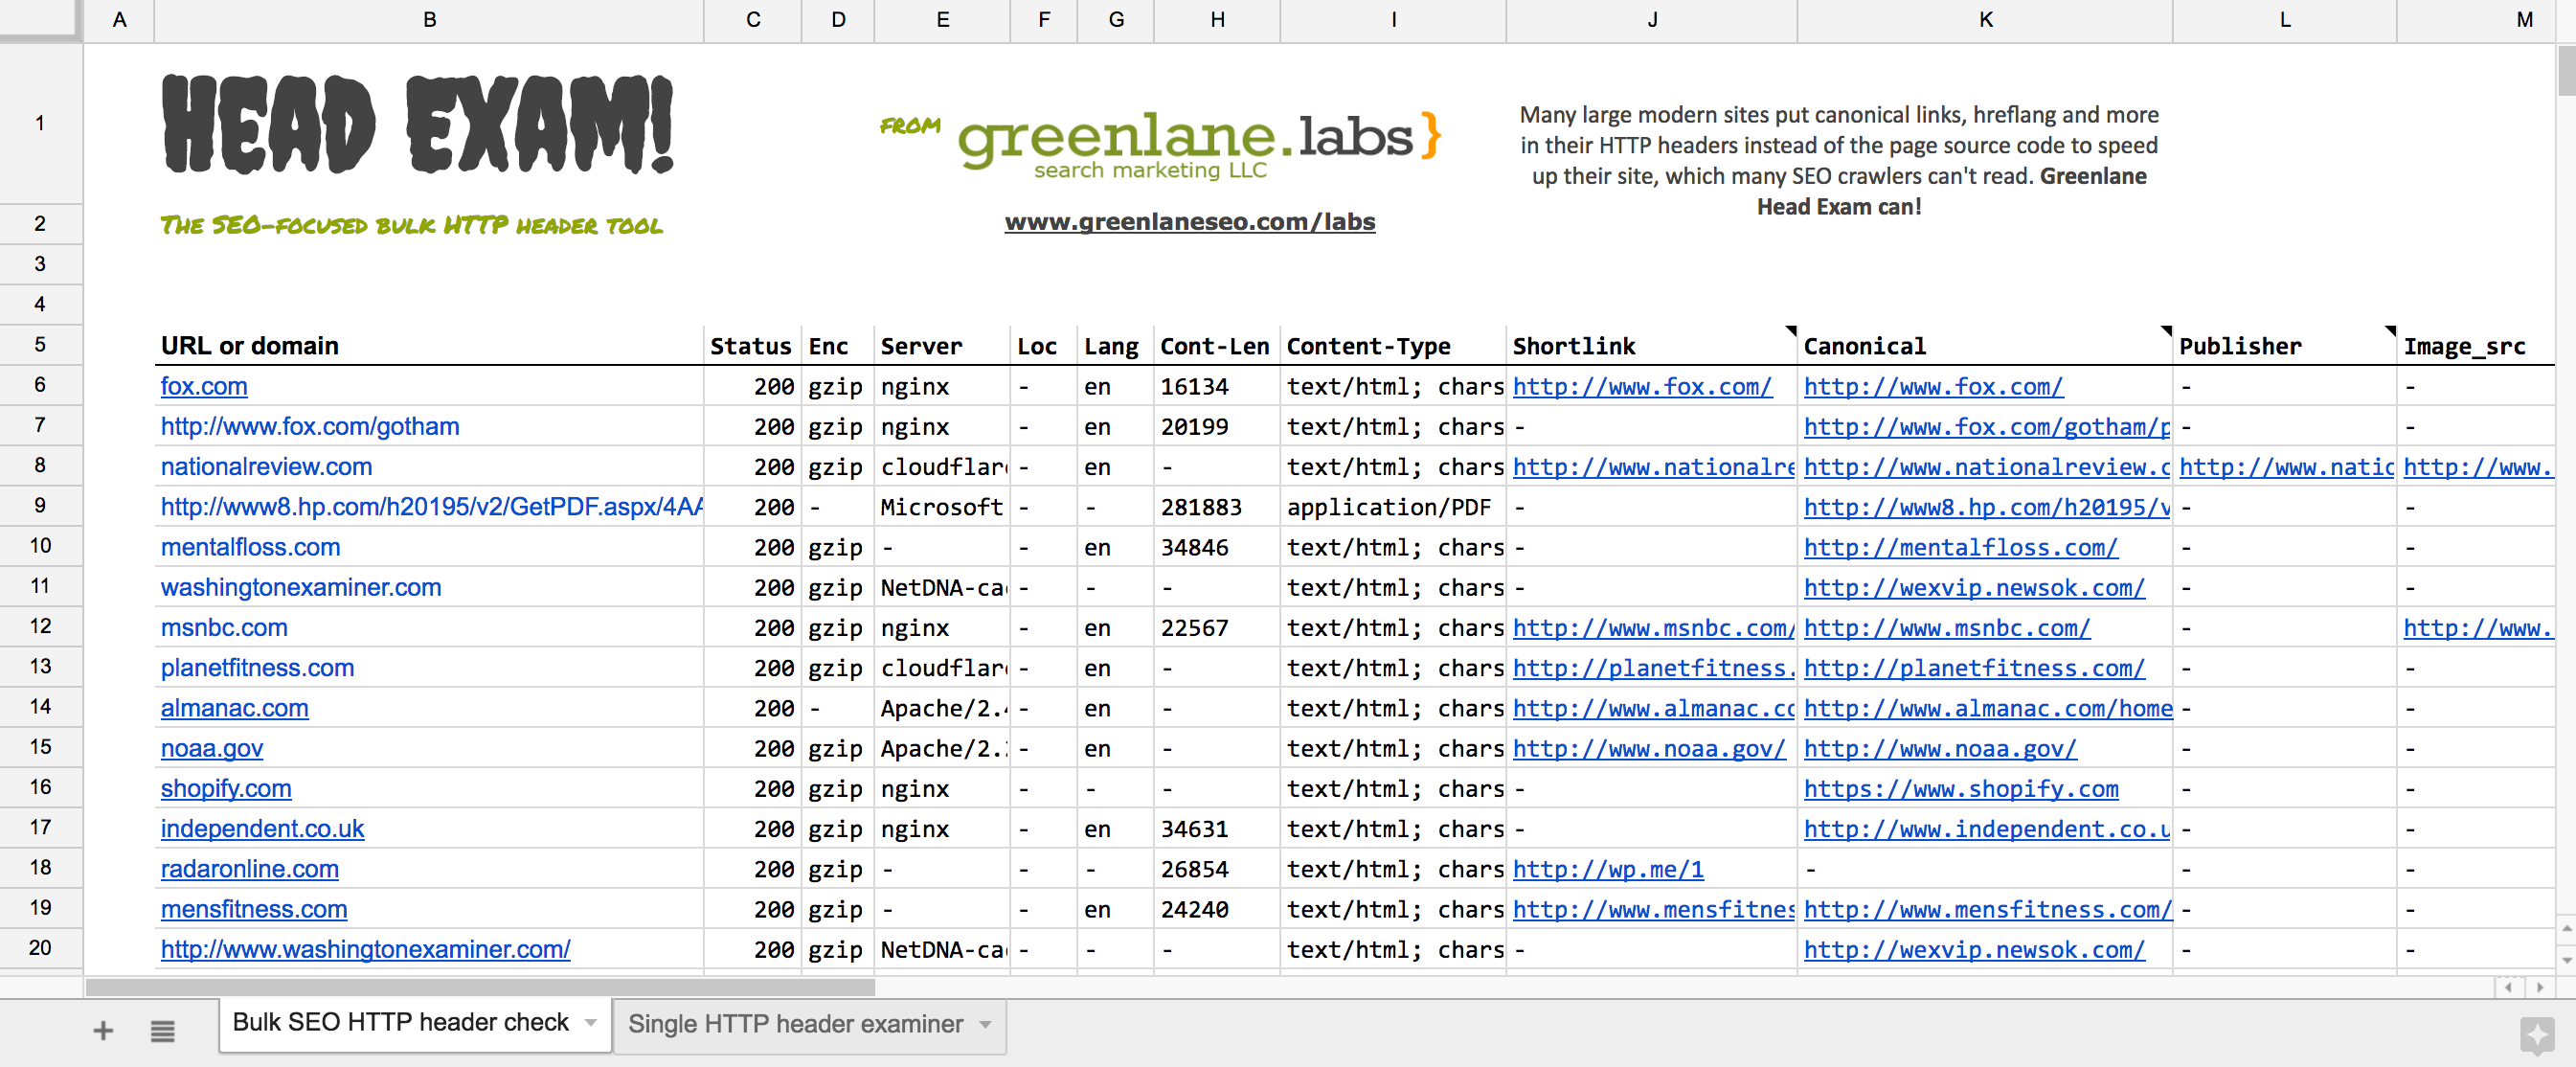This screenshot has width=2576, height=1067.
Task: Click the horizontal scroll left arrow
Action: coord(2509,987)
